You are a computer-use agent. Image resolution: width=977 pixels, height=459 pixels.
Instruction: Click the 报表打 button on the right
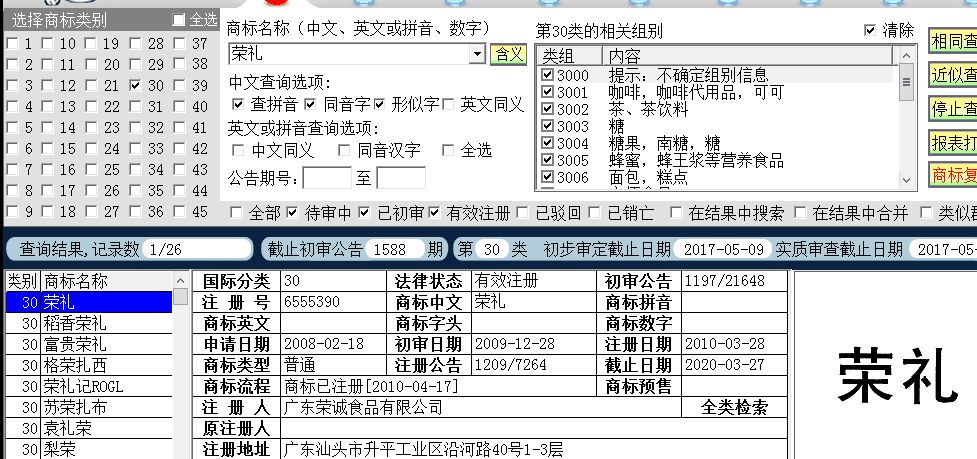click(x=953, y=143)
